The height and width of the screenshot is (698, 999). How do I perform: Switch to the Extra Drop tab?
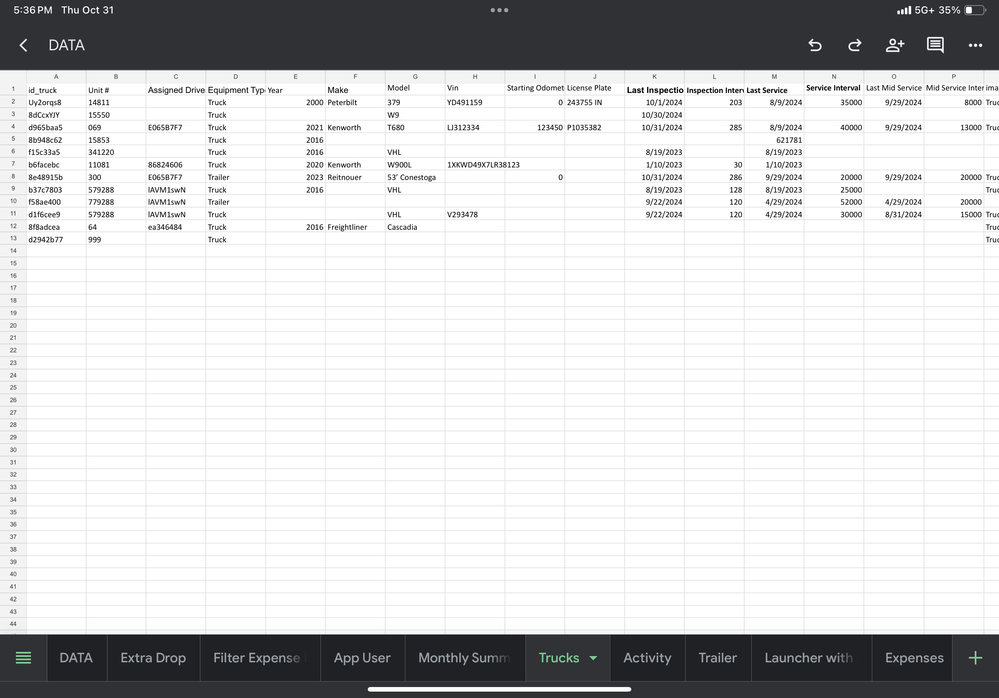153,658
